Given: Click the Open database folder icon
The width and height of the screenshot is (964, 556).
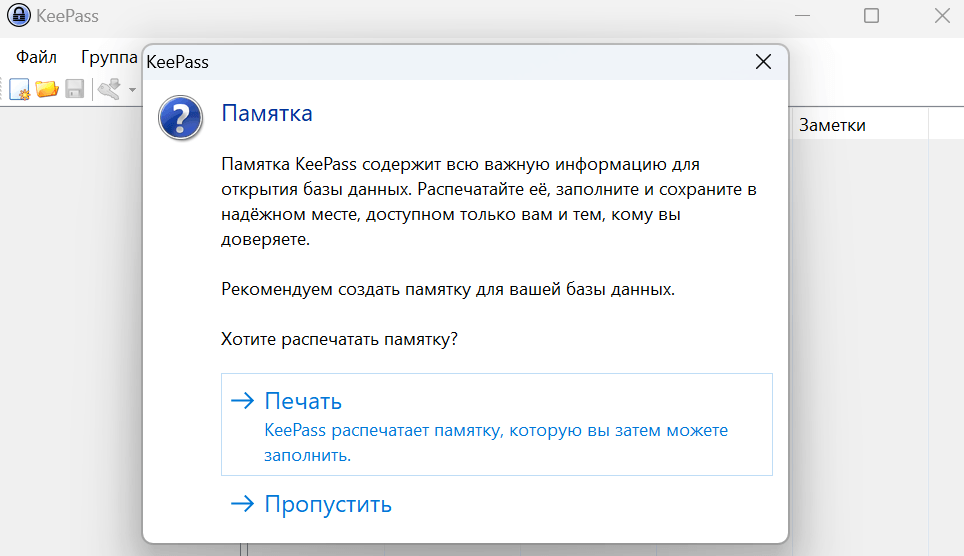Looking at the screenshot, I should tap(47, 89).
